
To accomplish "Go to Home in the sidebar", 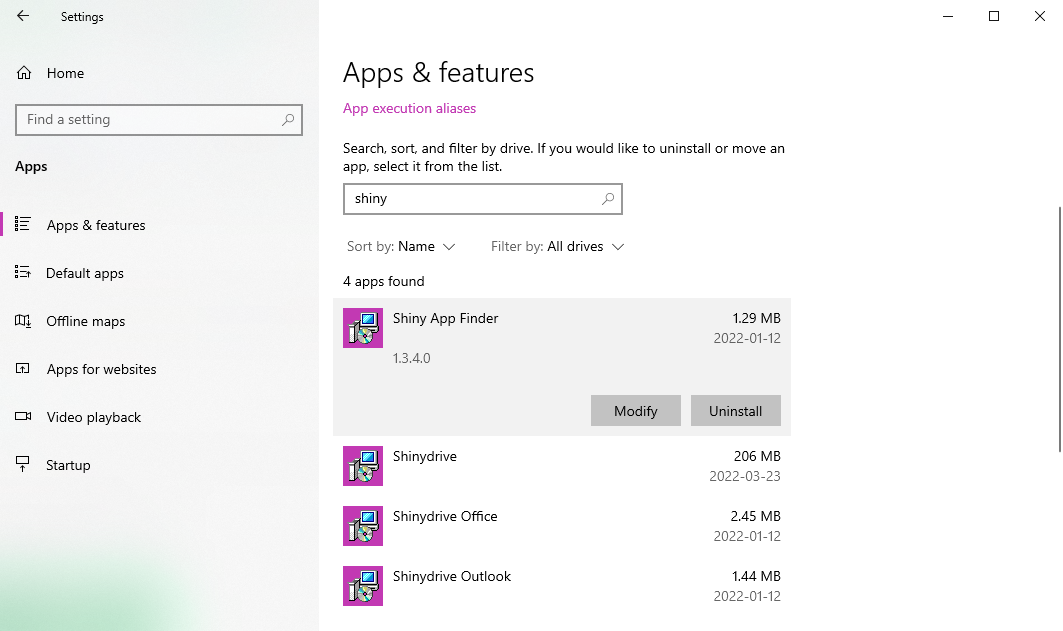I will (x=65, y=73).
